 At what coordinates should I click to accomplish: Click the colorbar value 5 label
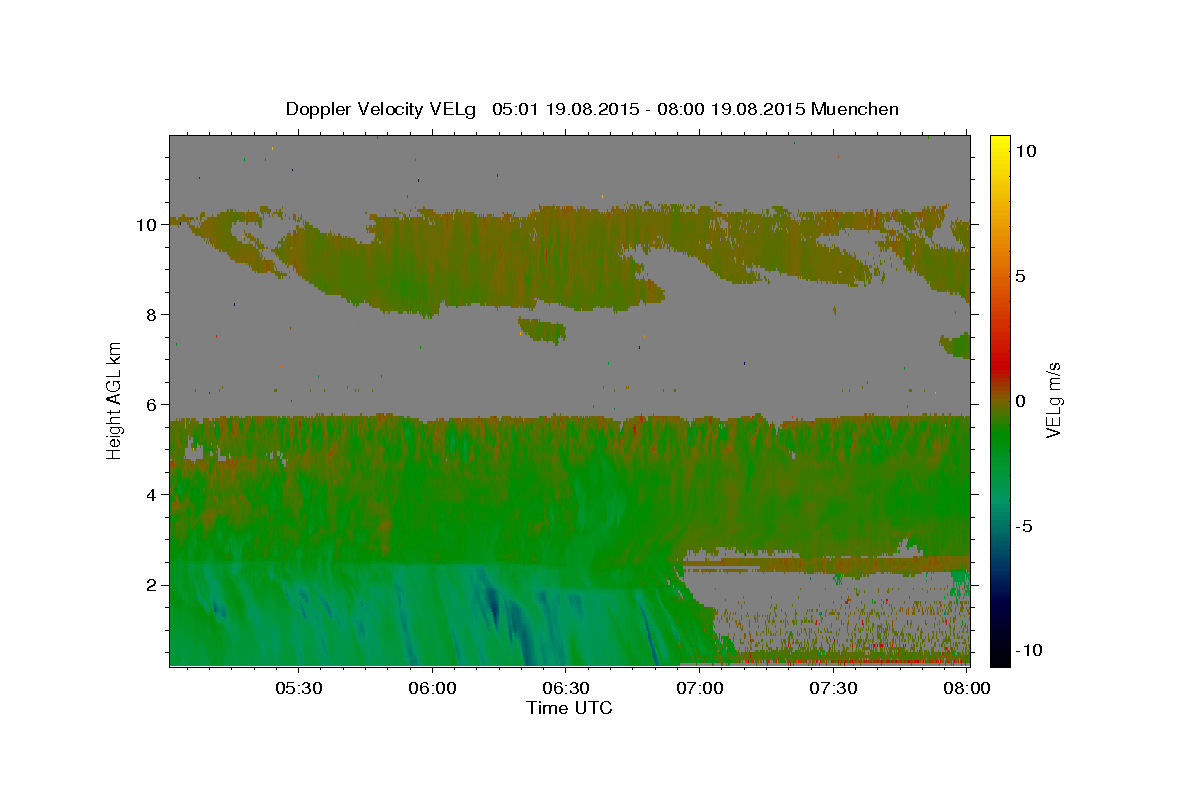[1021, 276]
